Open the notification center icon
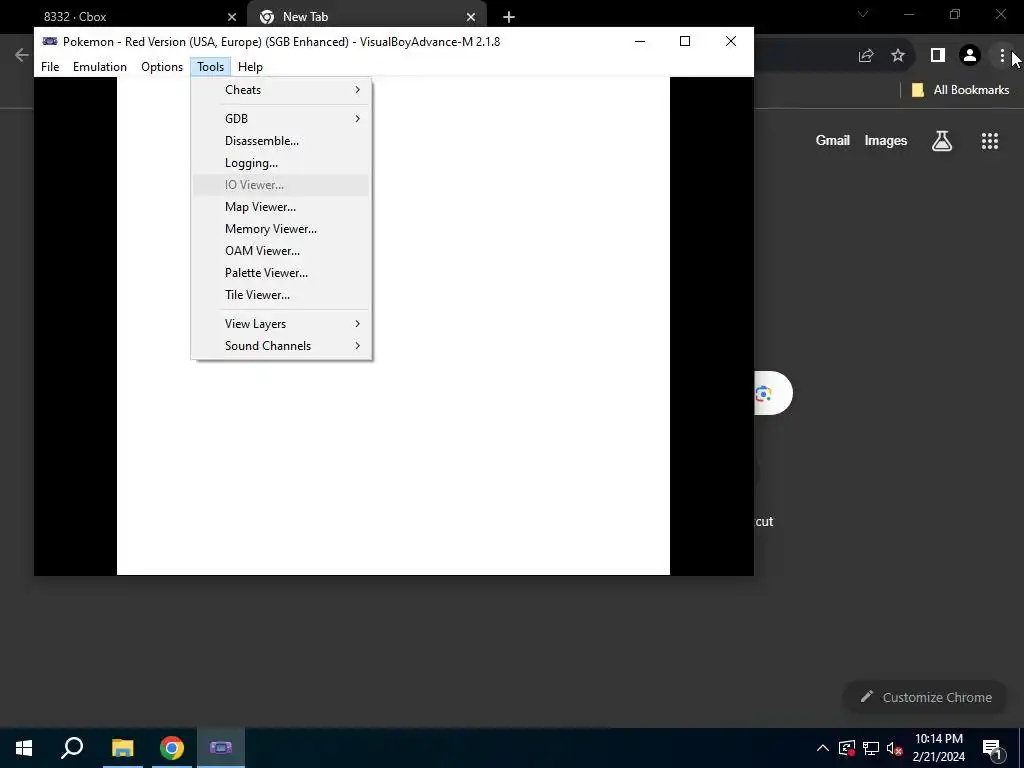 pos(992,748)
